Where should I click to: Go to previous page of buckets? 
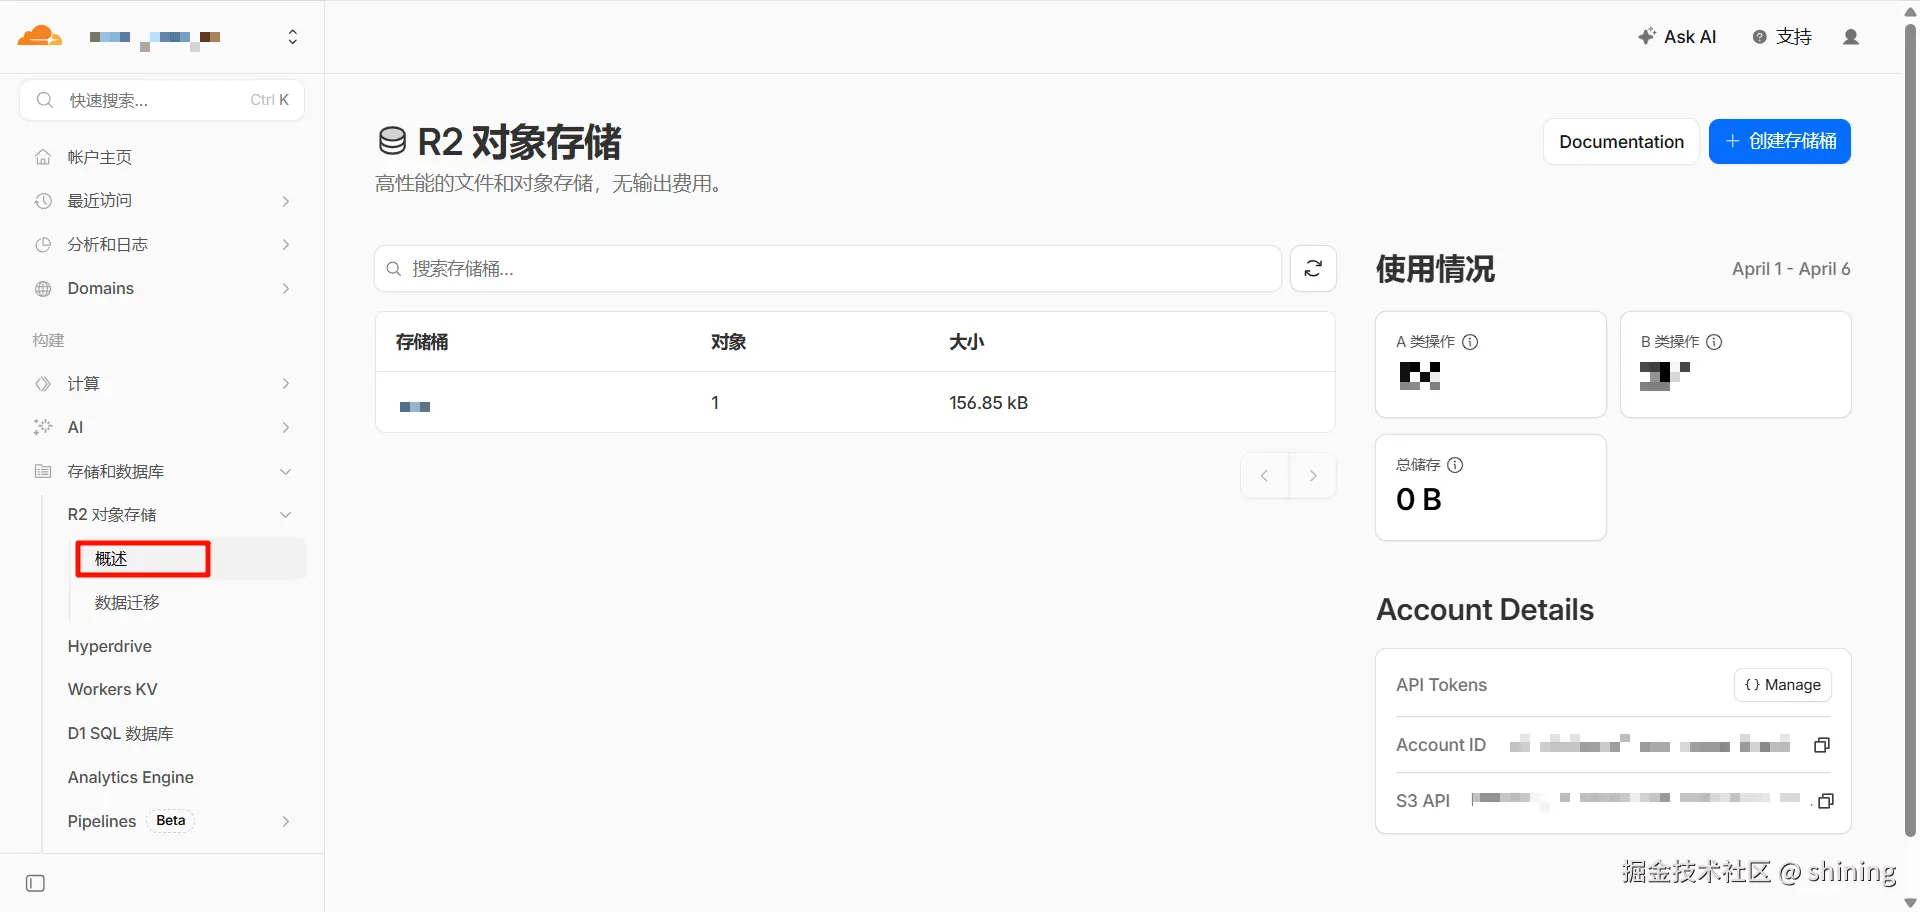[1265, 476]
